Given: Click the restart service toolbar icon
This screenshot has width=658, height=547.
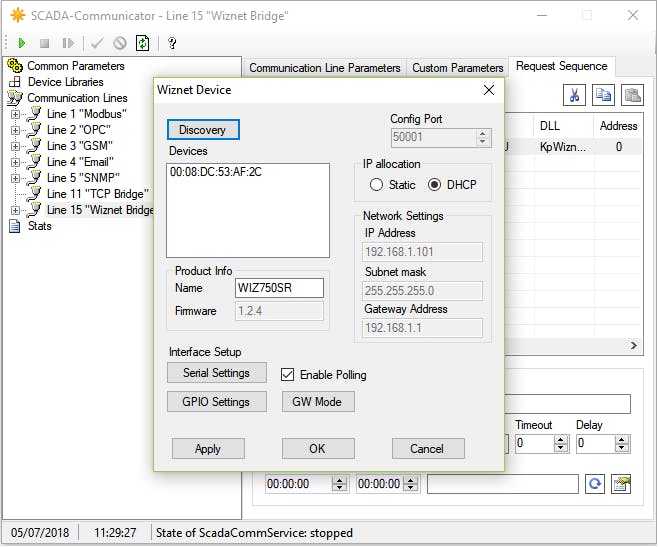Looking at the screenshot, I should pyautogui.click(x=68, y=43).
